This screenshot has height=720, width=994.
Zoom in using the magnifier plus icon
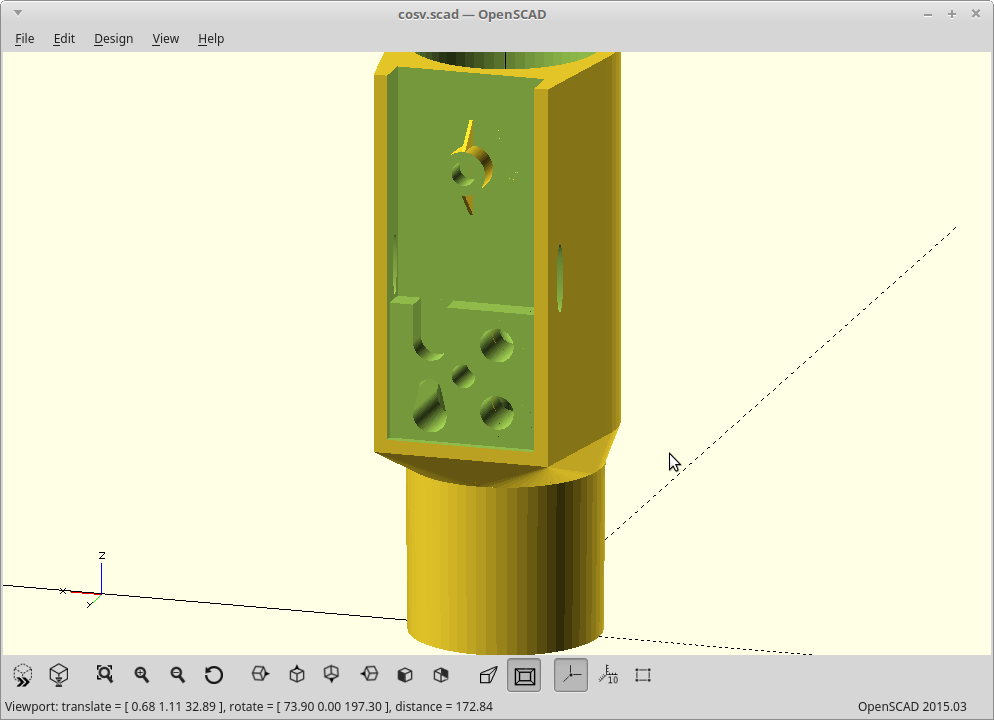click(x=142, y=675)
